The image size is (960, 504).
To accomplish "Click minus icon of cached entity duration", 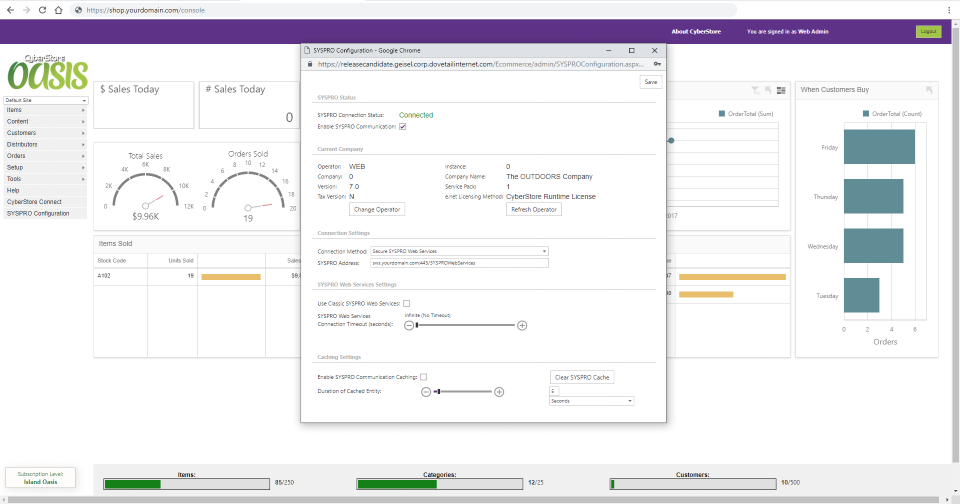I will [x=426, y=392].
